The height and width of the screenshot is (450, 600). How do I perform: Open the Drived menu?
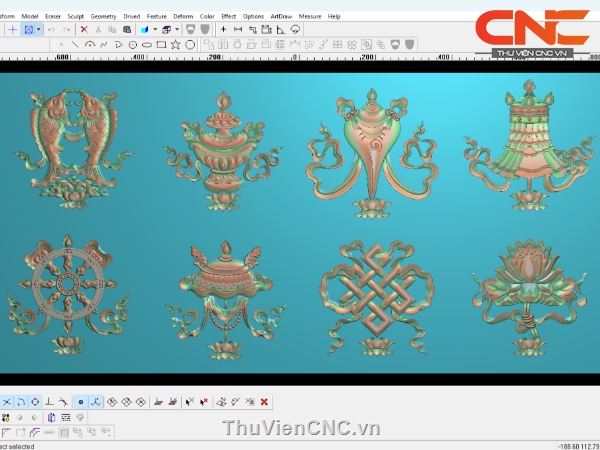coord(132,16)
